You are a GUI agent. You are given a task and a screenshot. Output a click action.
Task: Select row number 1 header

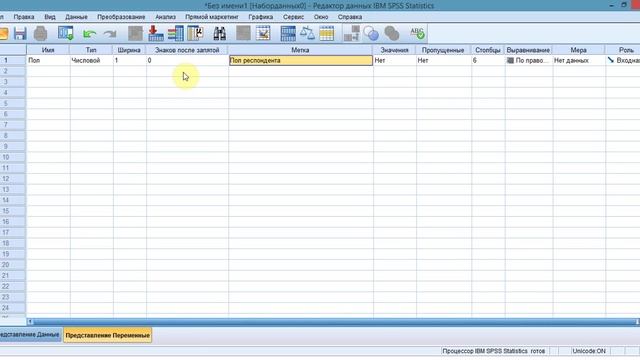pos(13,60)
